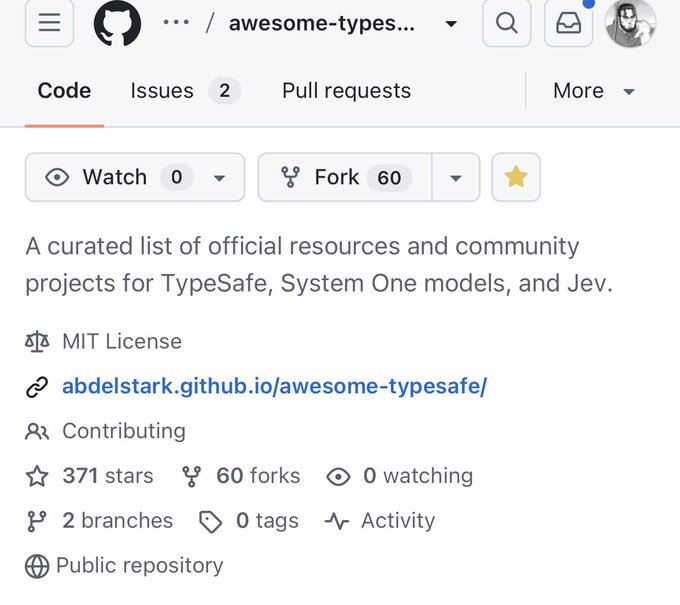Open the MIT License link

tap(122, 341)
